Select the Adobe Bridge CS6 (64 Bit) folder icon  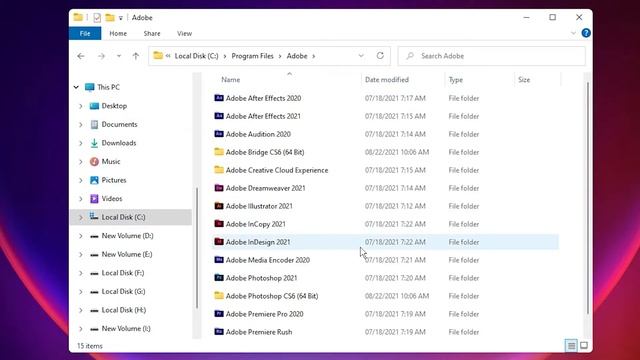pos(219,152)
